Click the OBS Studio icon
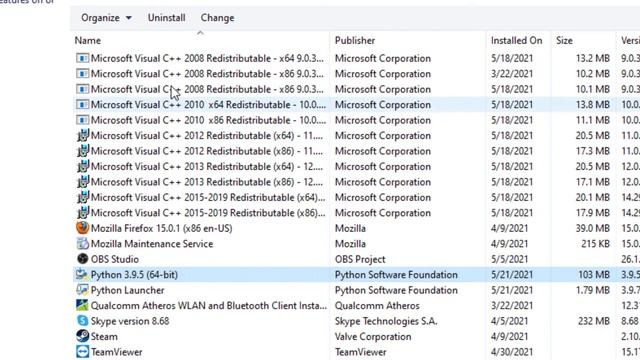The image size is (640, 360). (x=82, y=259)
